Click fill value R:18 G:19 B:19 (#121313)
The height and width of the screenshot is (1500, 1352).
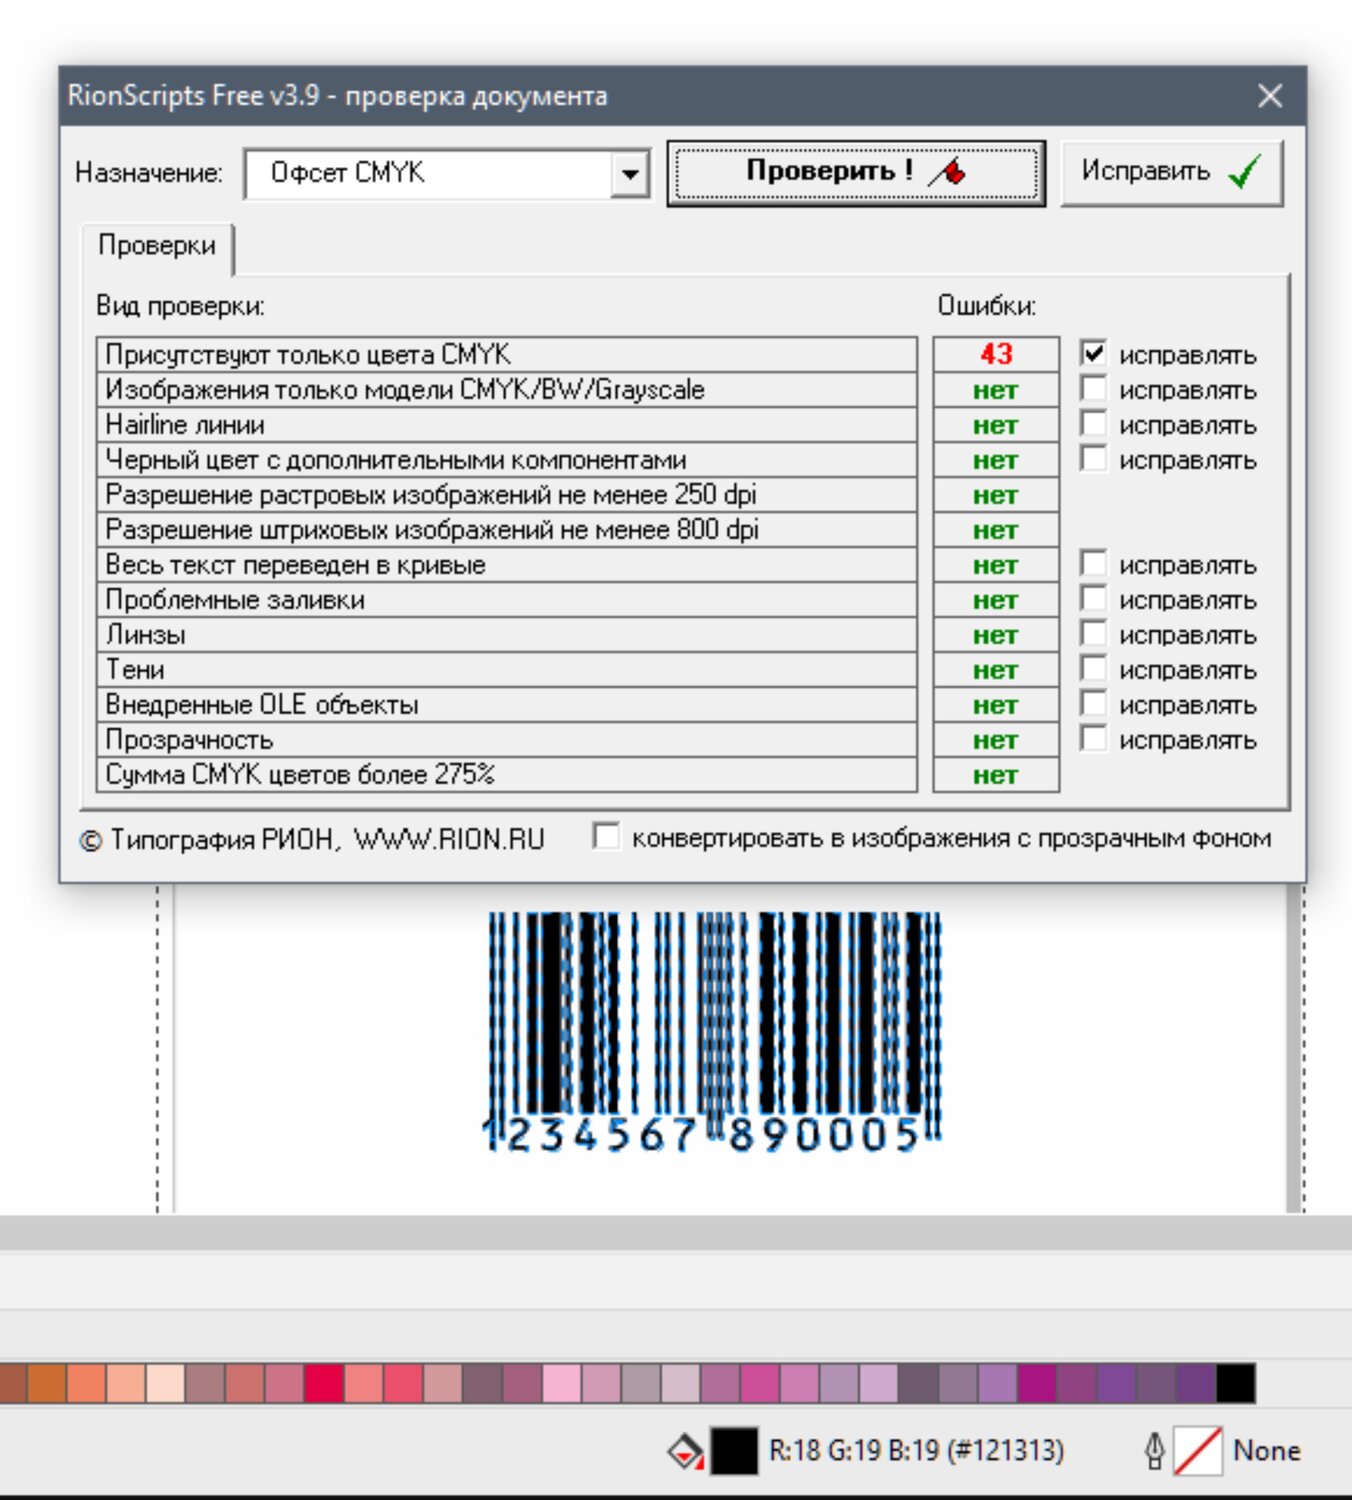(916, 1451)
